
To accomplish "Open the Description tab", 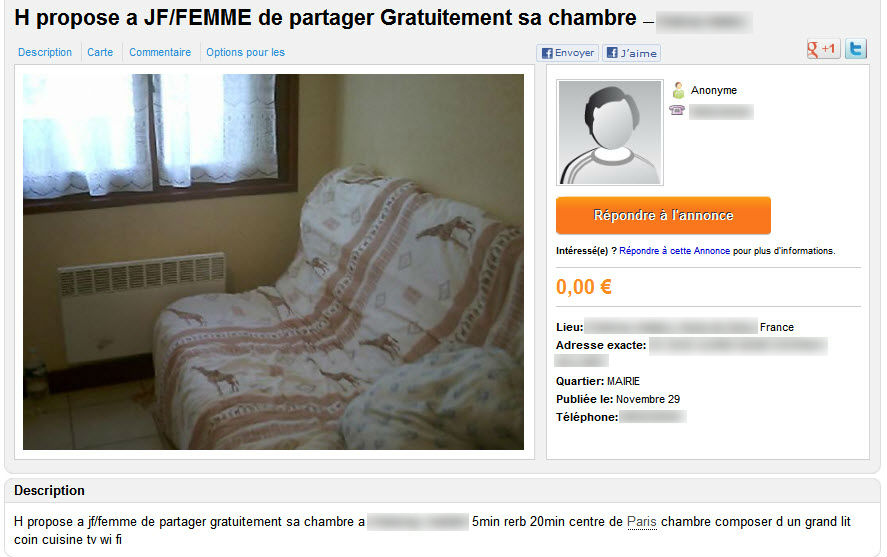I will 45,52.
